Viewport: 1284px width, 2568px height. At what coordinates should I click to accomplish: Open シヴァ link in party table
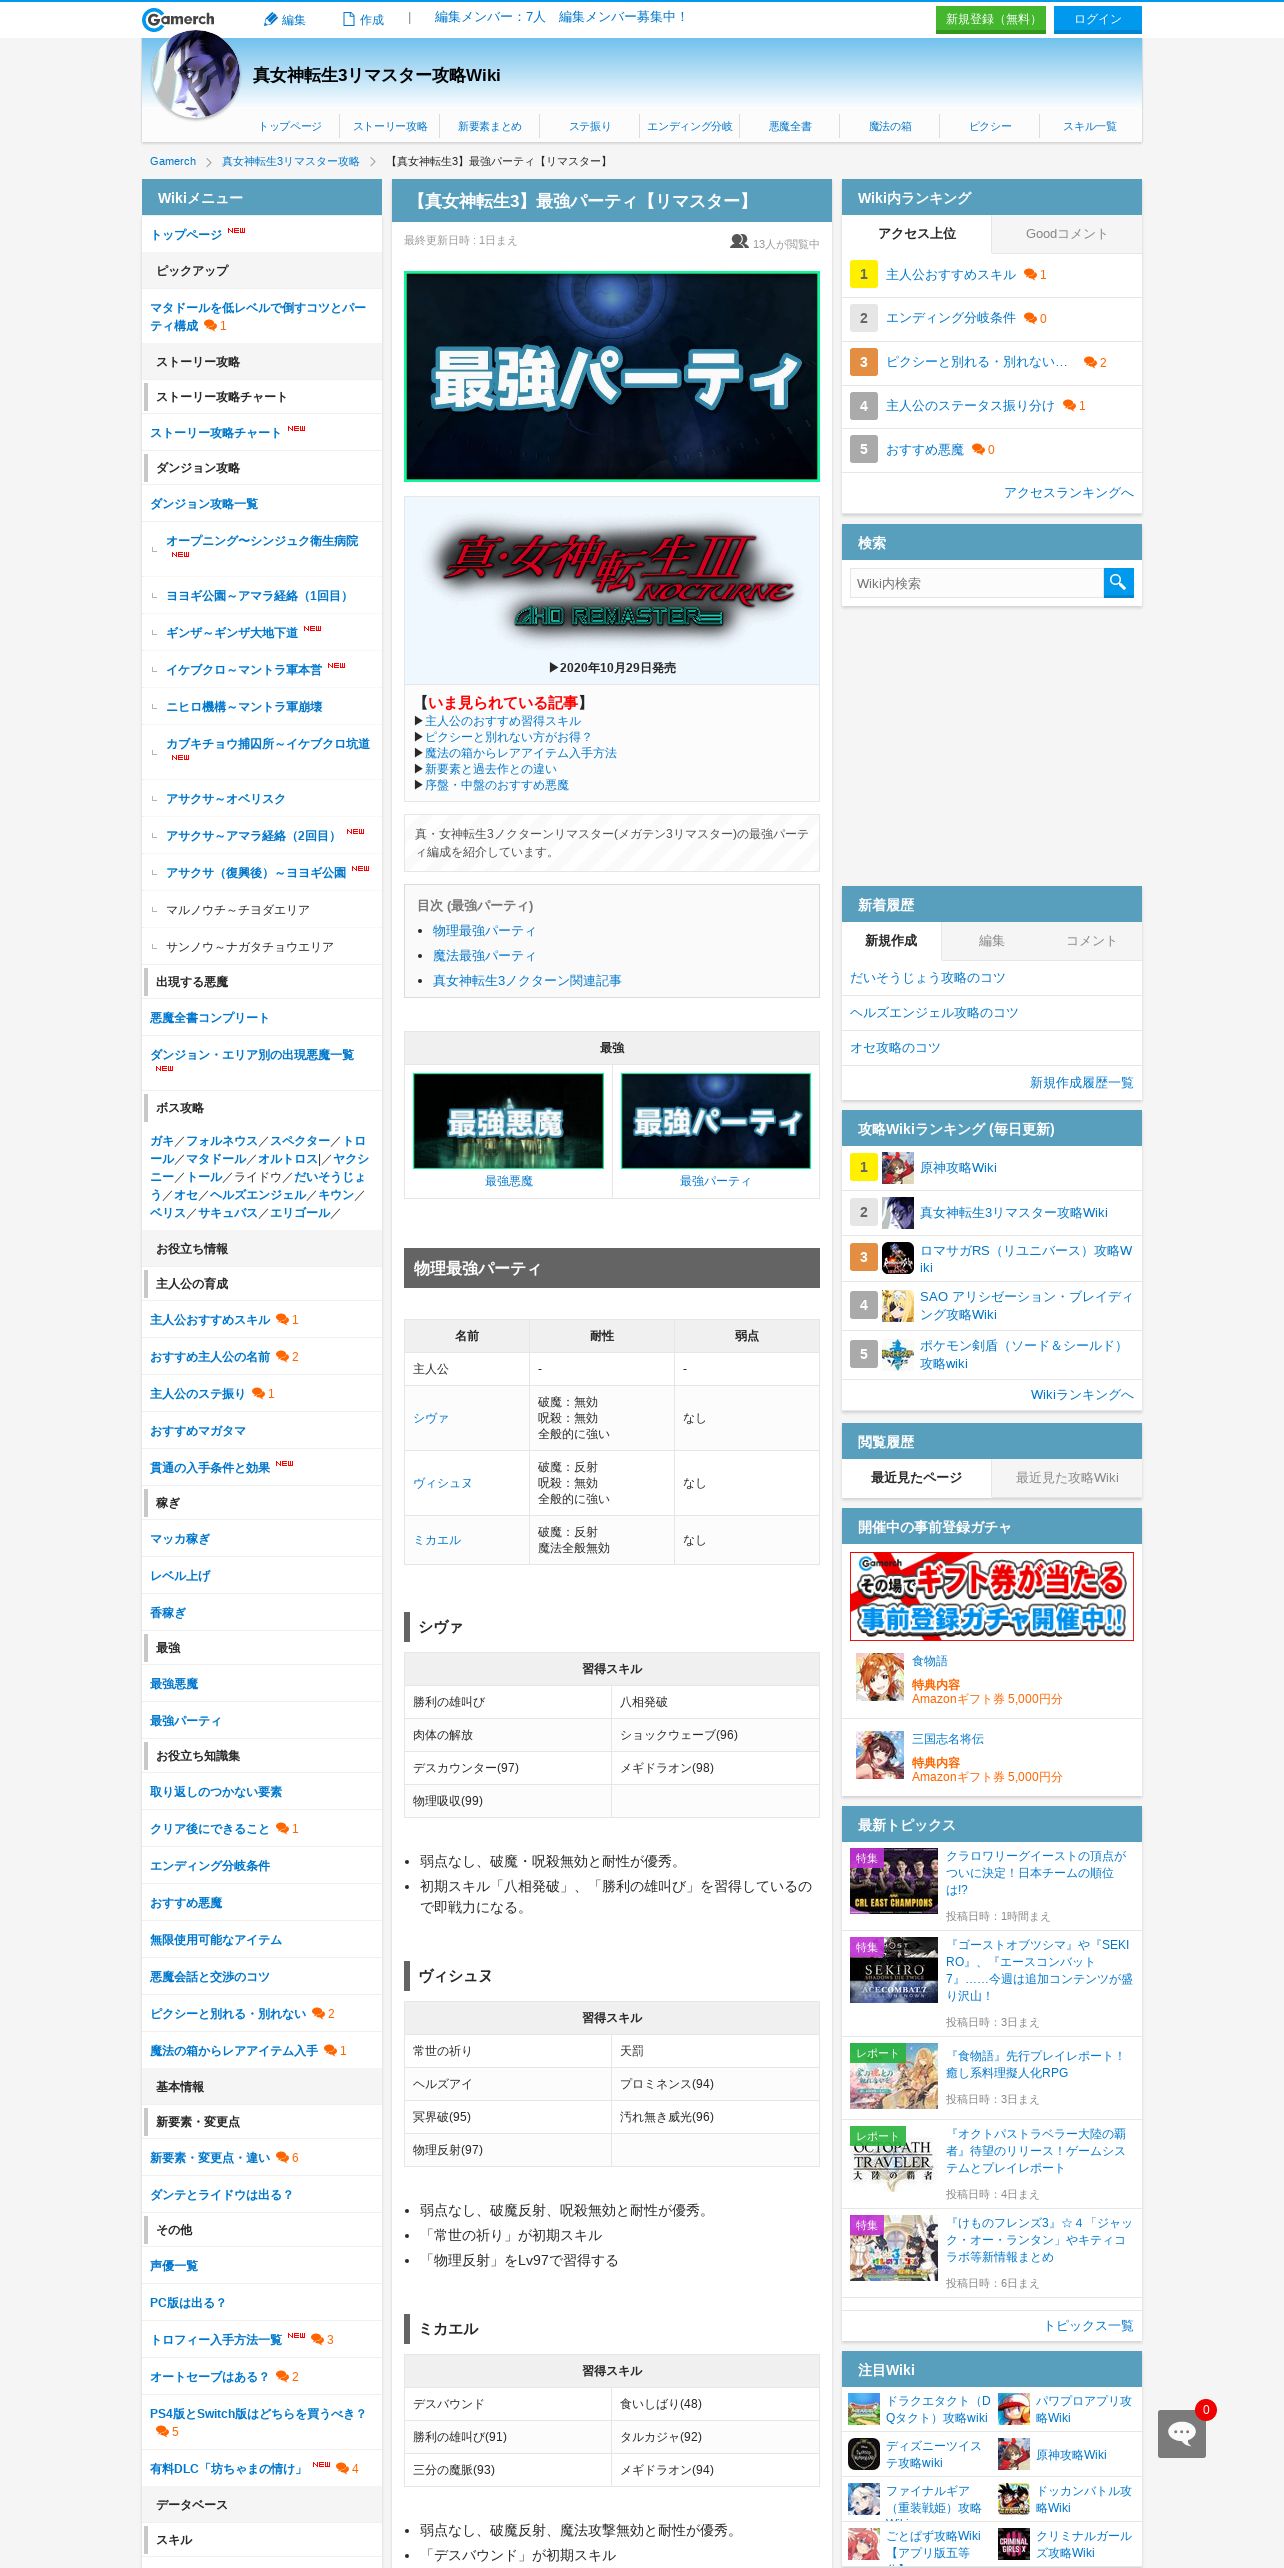click(x=431, y=1418)
